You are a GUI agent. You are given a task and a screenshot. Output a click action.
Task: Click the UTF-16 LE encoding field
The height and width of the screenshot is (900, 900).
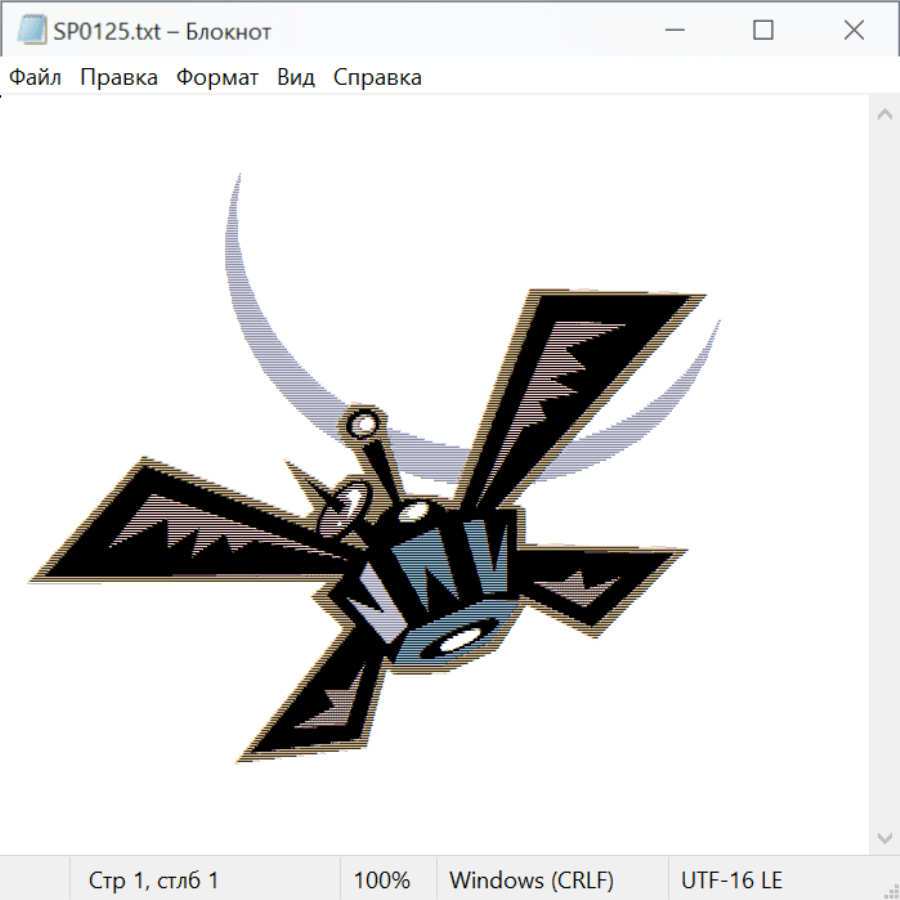[x=732, y=880]
